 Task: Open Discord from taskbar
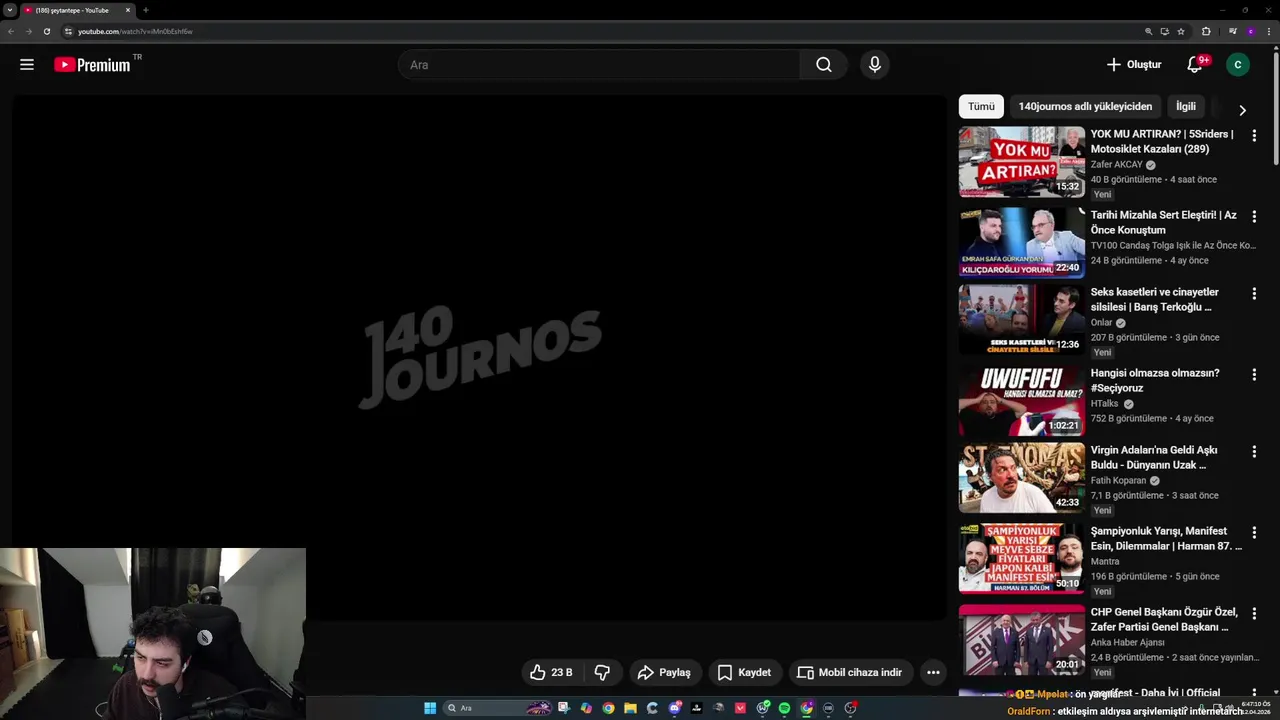[x=675, y=708]
